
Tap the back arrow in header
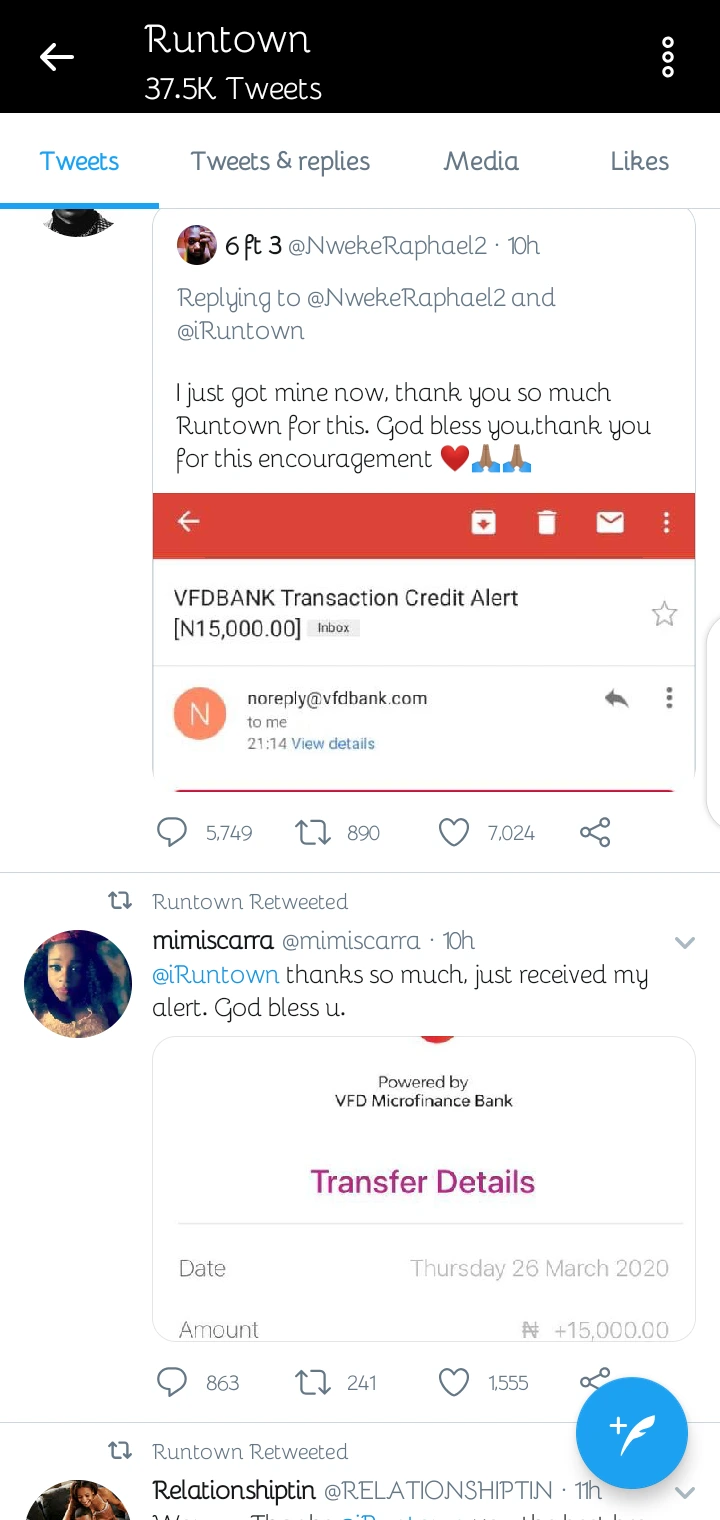(57, 57)
